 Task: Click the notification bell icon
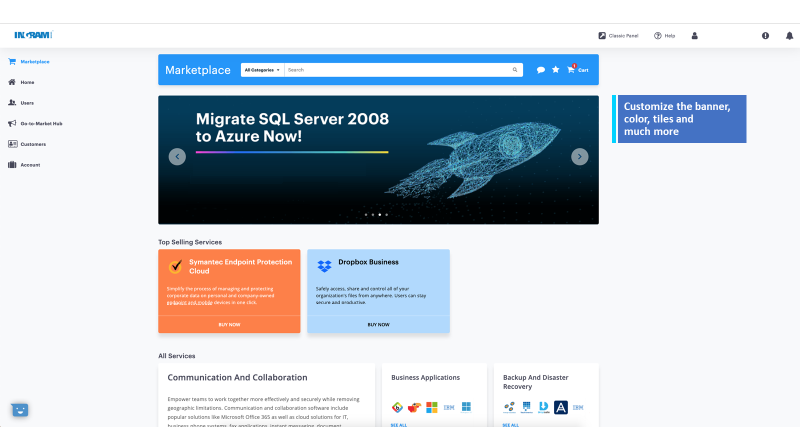click(x=788, y=35)
